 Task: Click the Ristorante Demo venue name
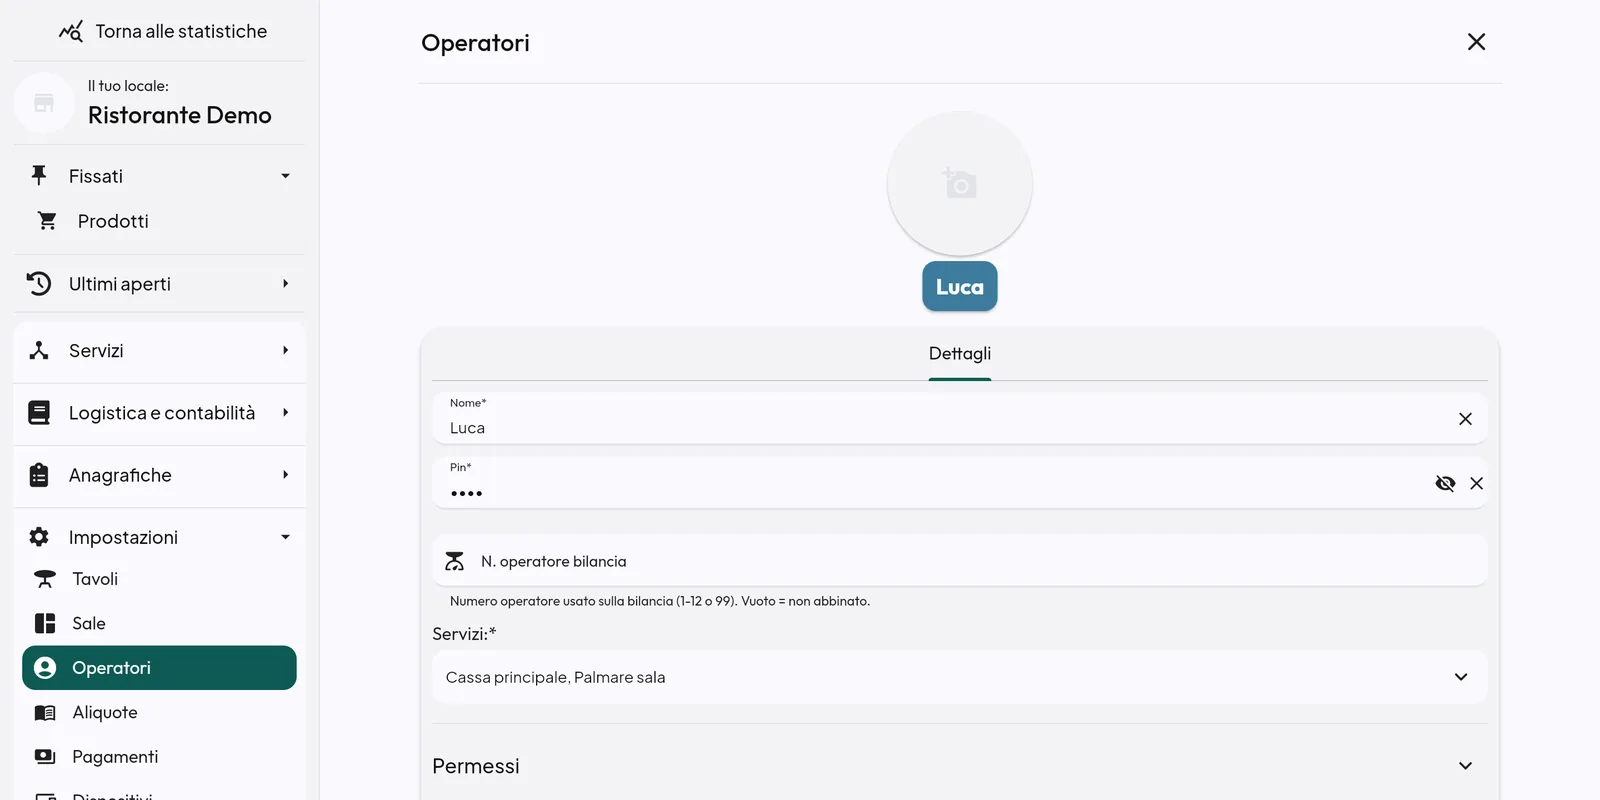[180, 116]
